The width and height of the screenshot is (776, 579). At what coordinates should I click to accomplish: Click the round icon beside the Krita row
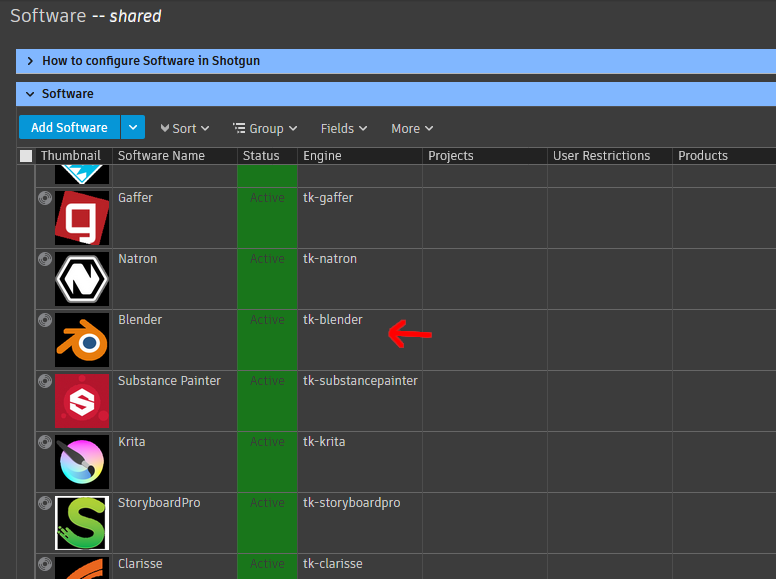click(x=45, y=442)
